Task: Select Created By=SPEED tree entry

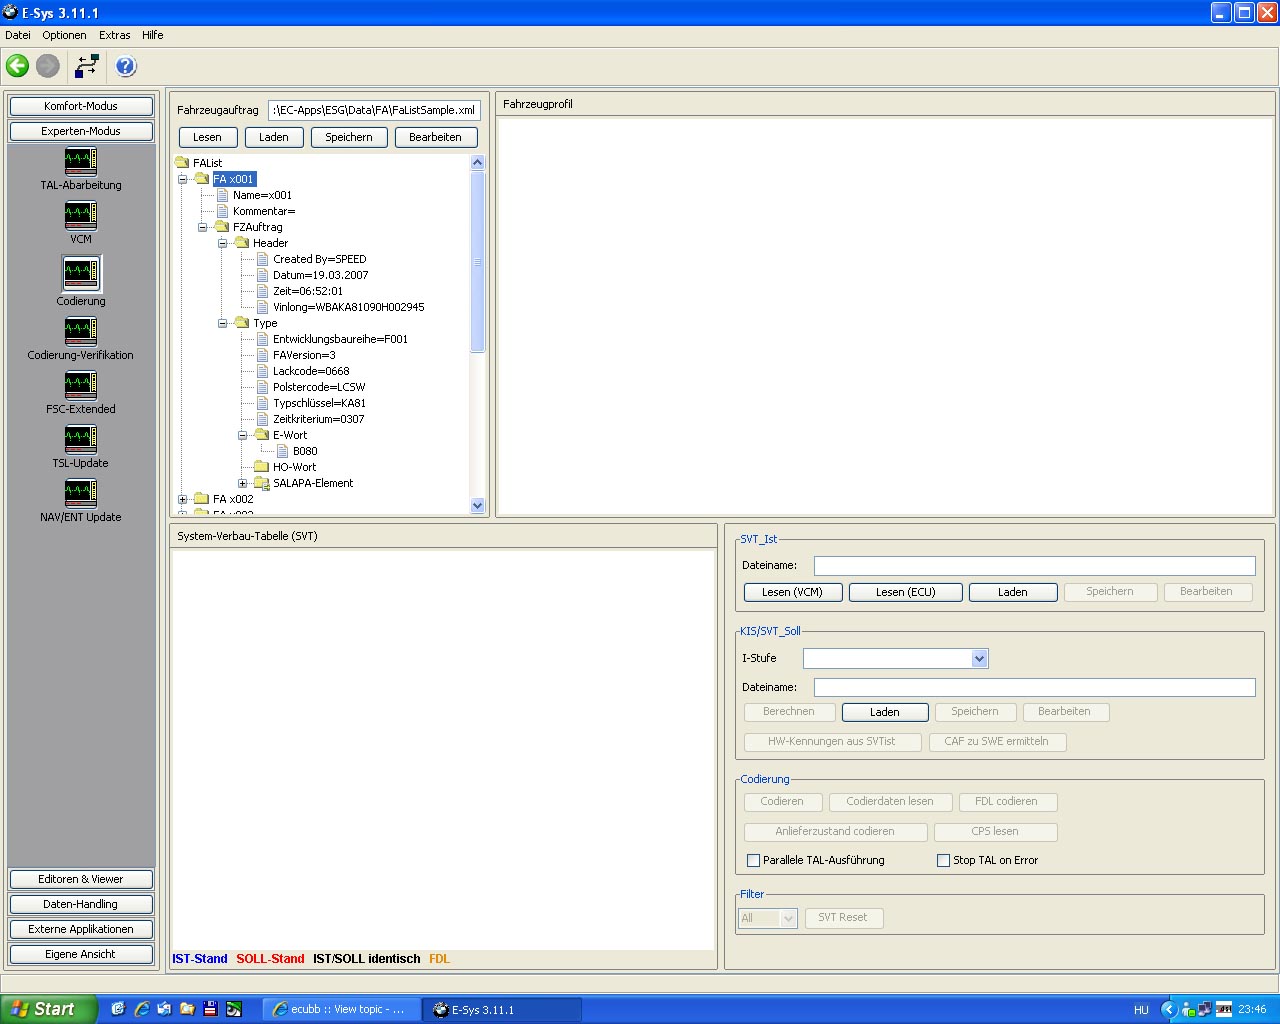Action: point(319,259)
